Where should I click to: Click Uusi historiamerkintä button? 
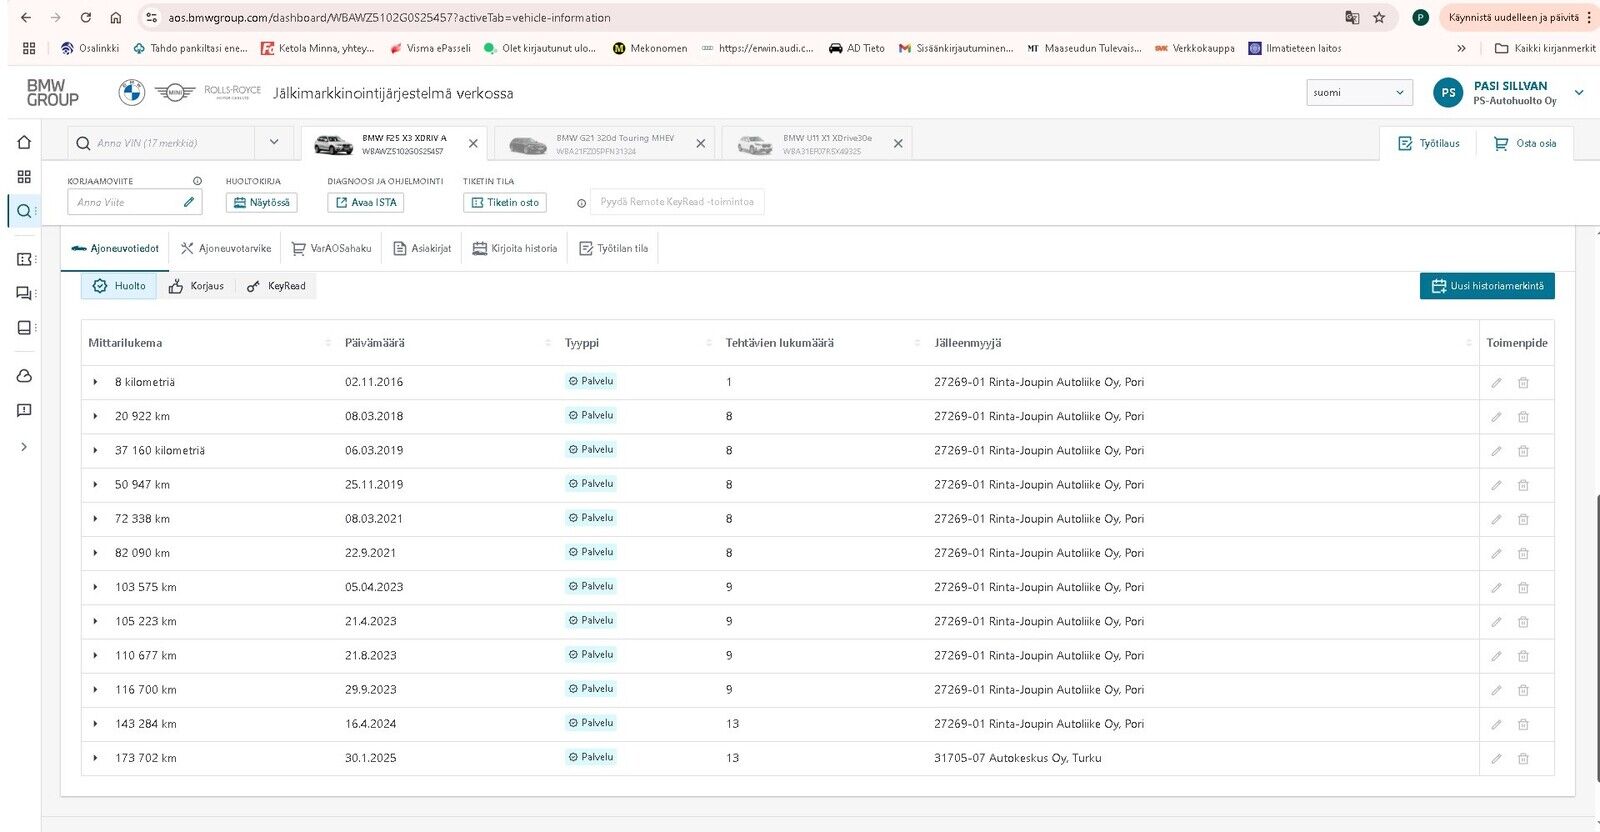(x=1487, y=286)
